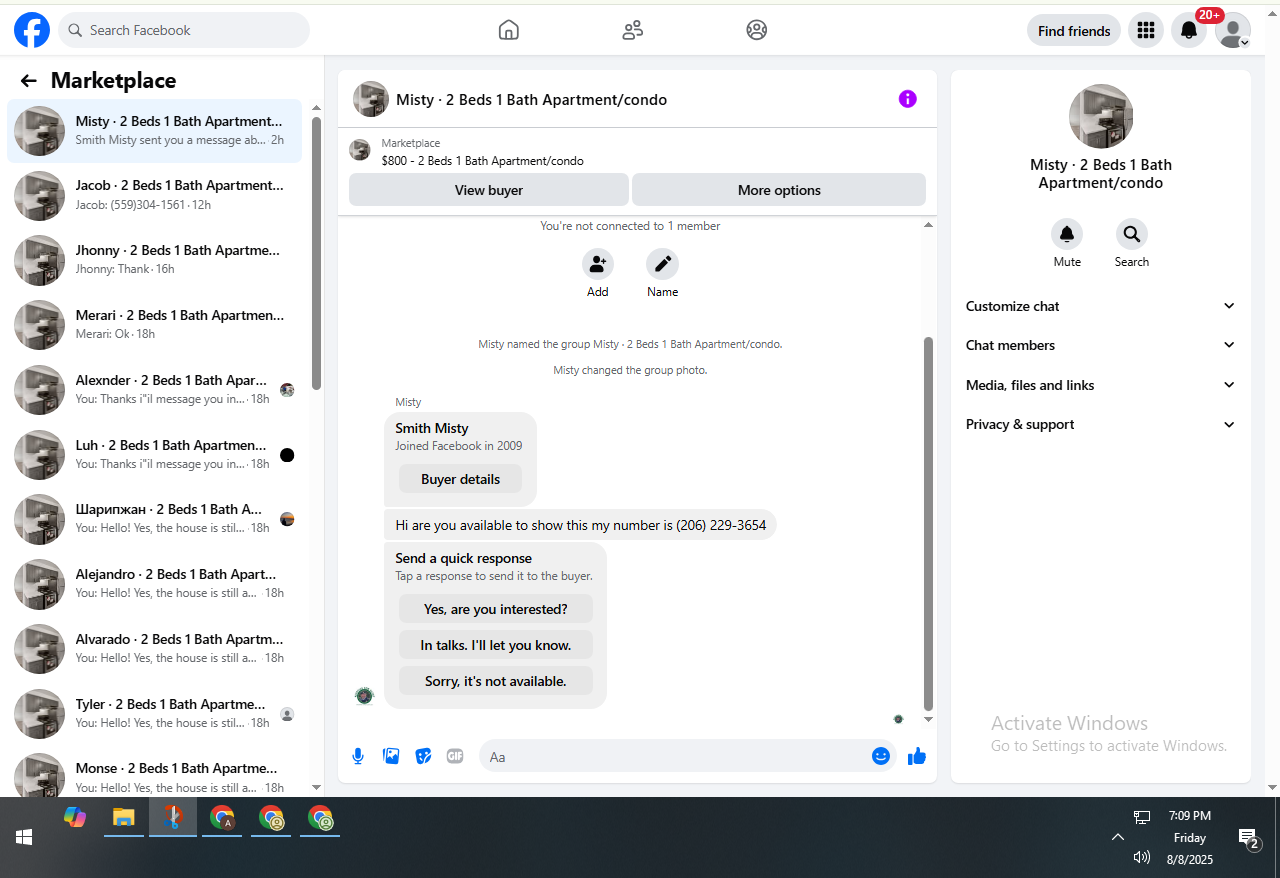The width and height of the screenshot is (1280, 878).
Task: Show hidden tray icons chevron
Action: pyautogui.click(x=1118, y=837)
